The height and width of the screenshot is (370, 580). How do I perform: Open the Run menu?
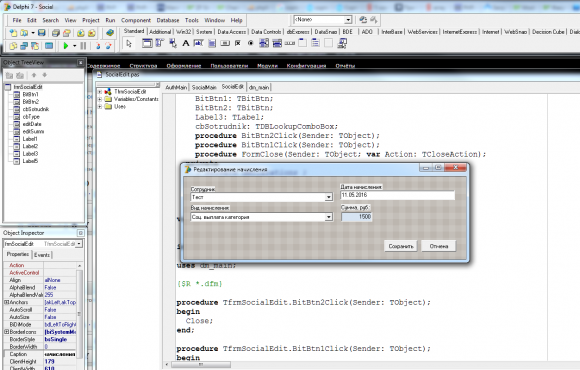pos(110,20)
